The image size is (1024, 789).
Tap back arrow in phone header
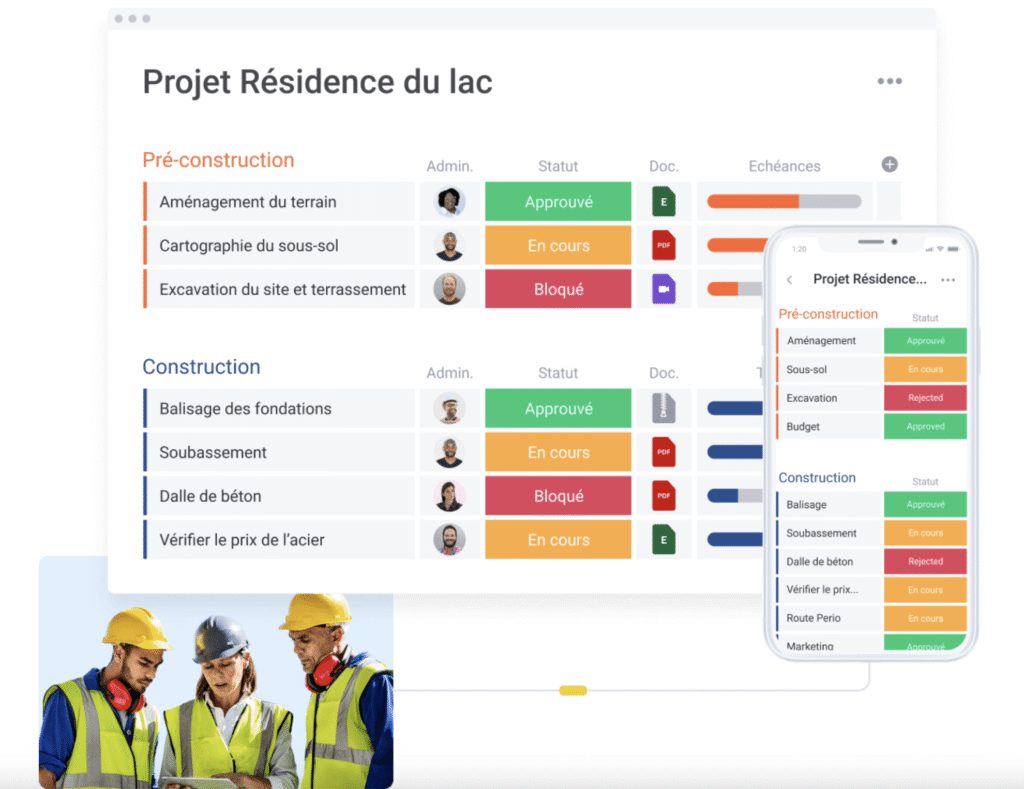pyautogui.click(x=789, y=280)
